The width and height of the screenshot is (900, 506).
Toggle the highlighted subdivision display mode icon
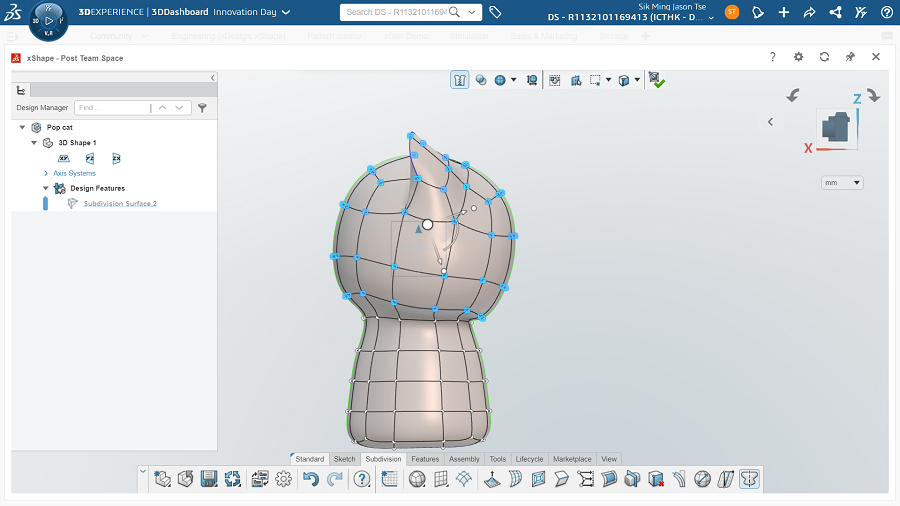[460, 80]
